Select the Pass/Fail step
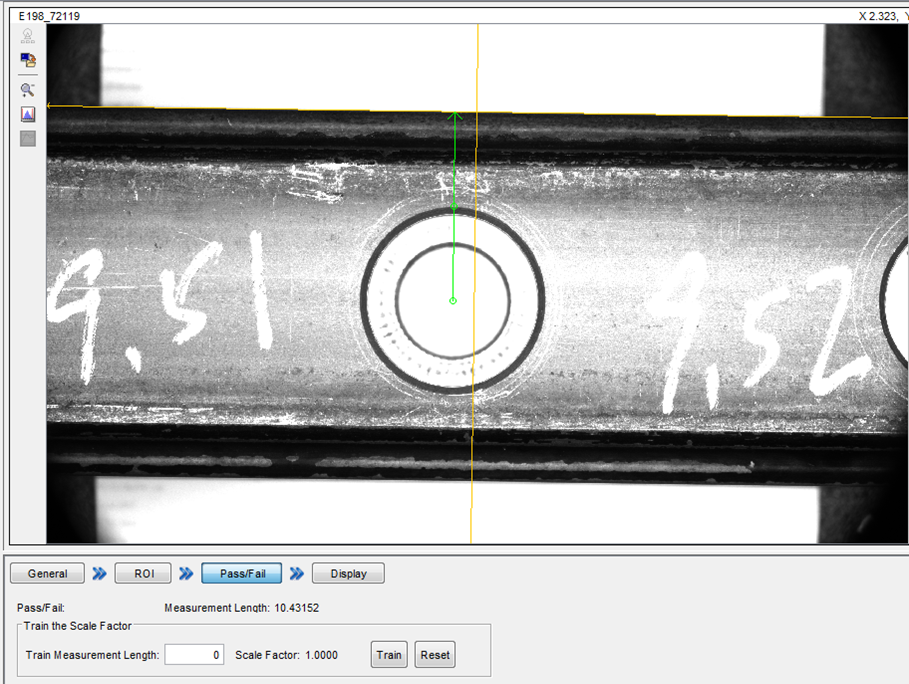This screenshot has width=909, height=684. [x=241, y=574]
